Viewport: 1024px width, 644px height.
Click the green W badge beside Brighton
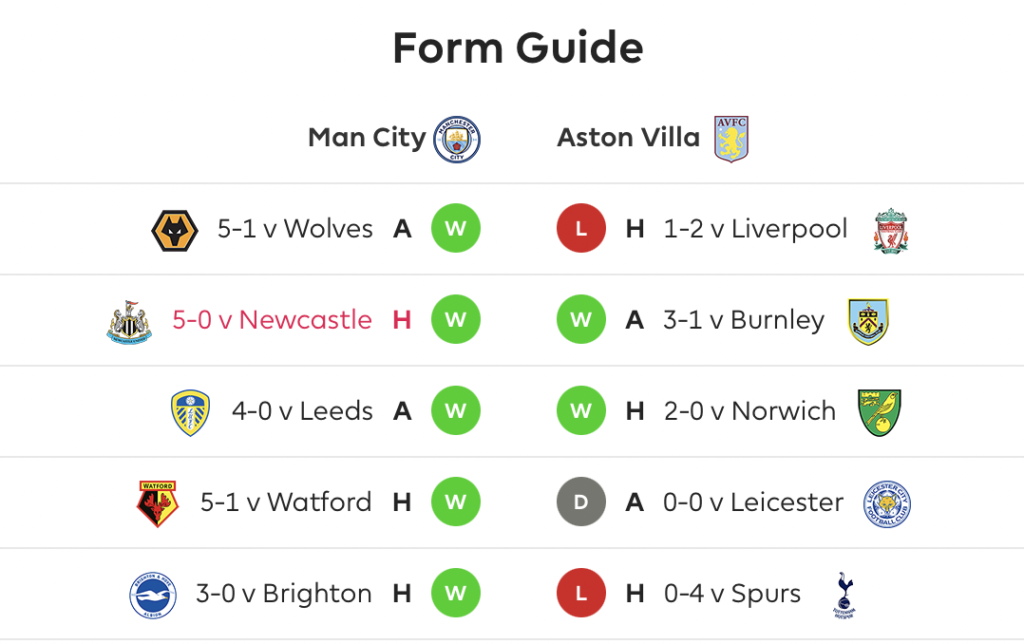coord(456,593)
